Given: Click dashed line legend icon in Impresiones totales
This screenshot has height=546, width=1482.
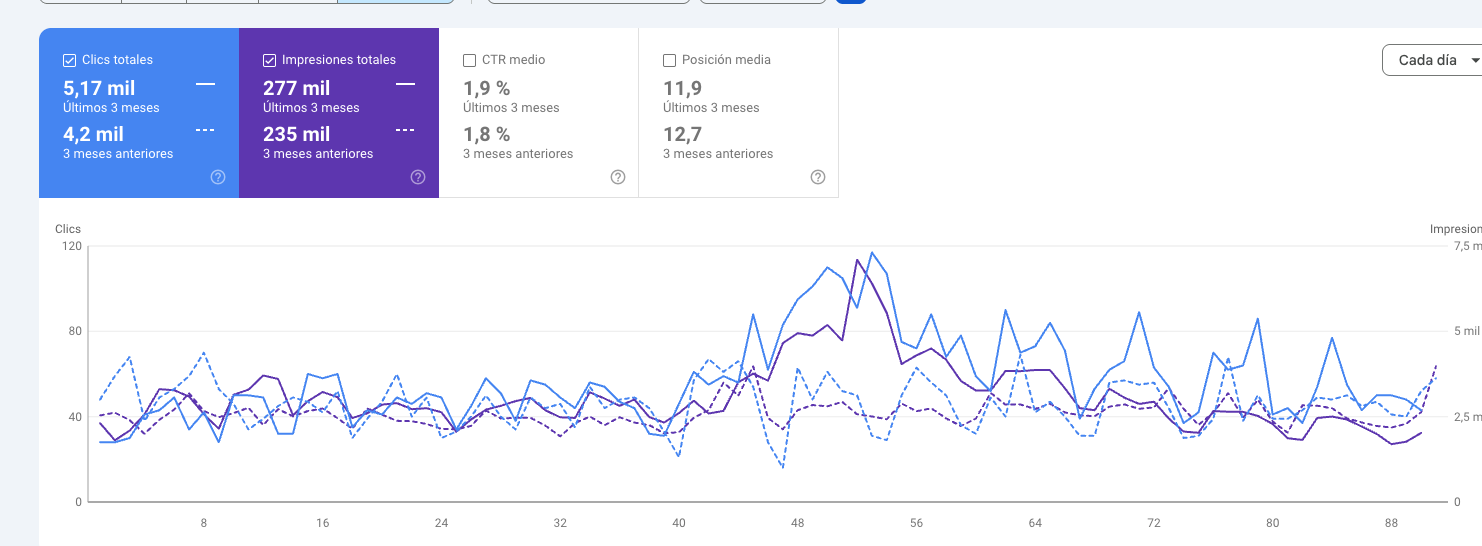Looking at the screenshot, I should tap(405, 131).
